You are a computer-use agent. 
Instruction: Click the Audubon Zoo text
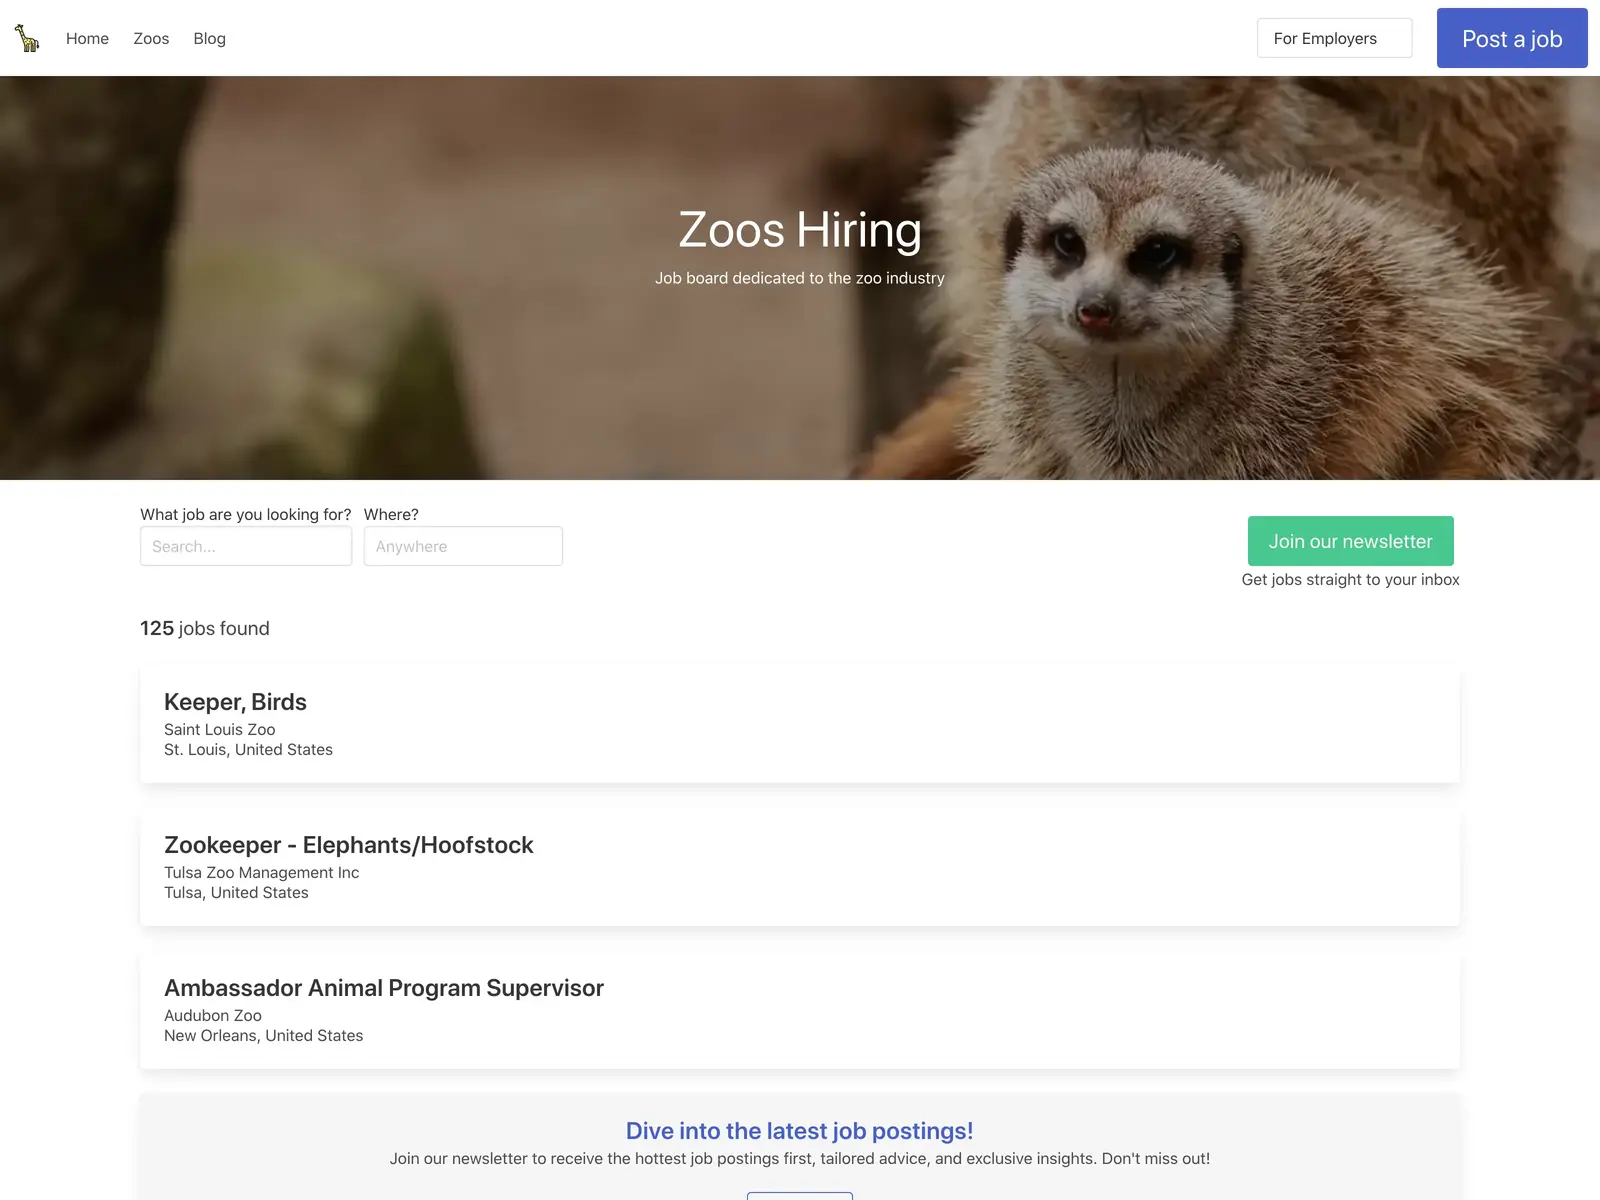(213, 1016)
